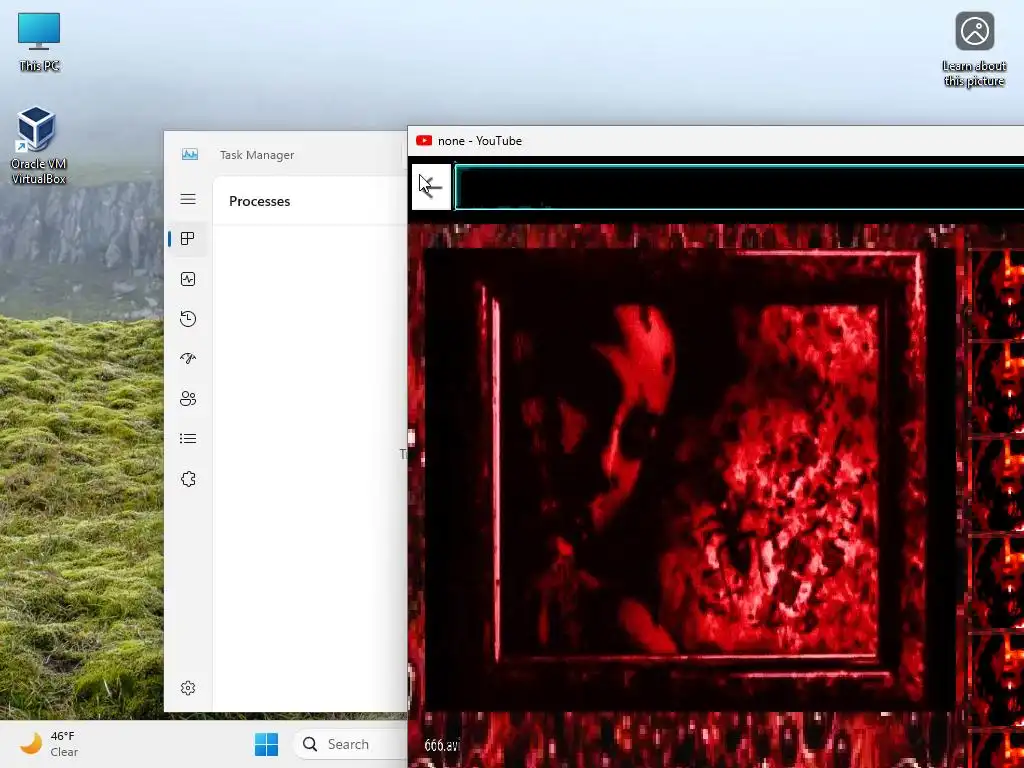Open the Windows Start button
Screen dimensions: 1024x768
(x=266, y=744)
